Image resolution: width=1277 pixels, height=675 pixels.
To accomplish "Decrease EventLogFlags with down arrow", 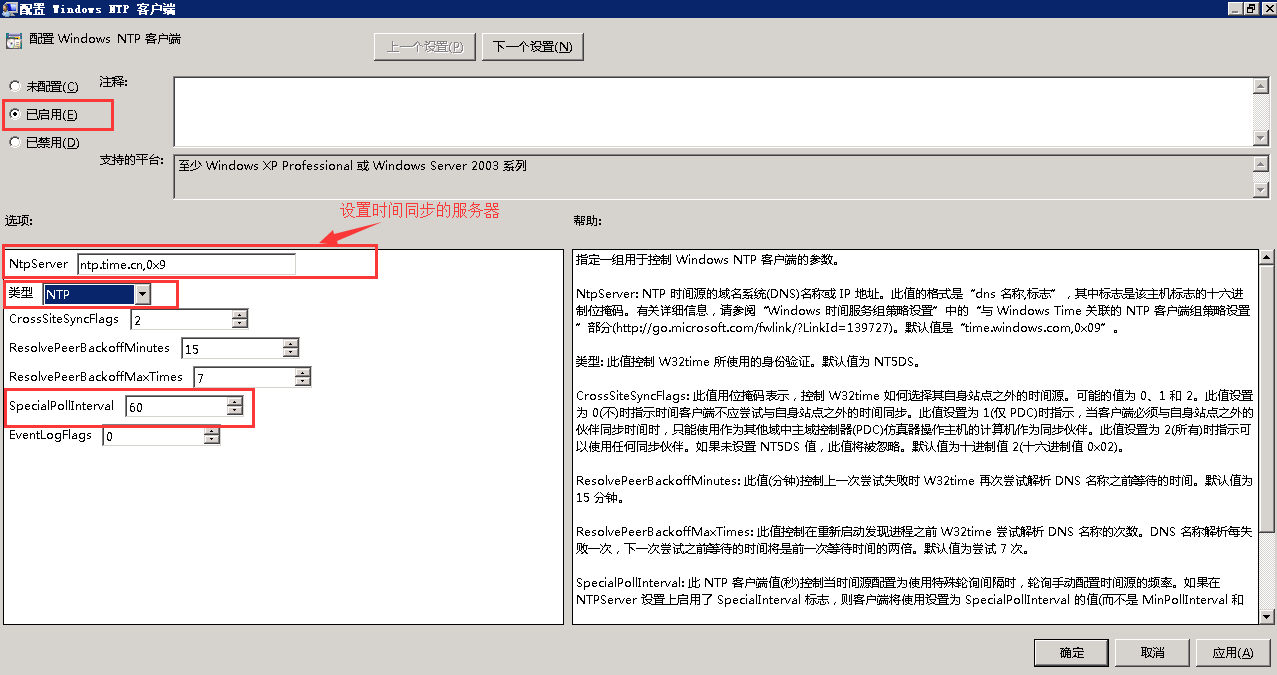I will (x=212, y=441).
